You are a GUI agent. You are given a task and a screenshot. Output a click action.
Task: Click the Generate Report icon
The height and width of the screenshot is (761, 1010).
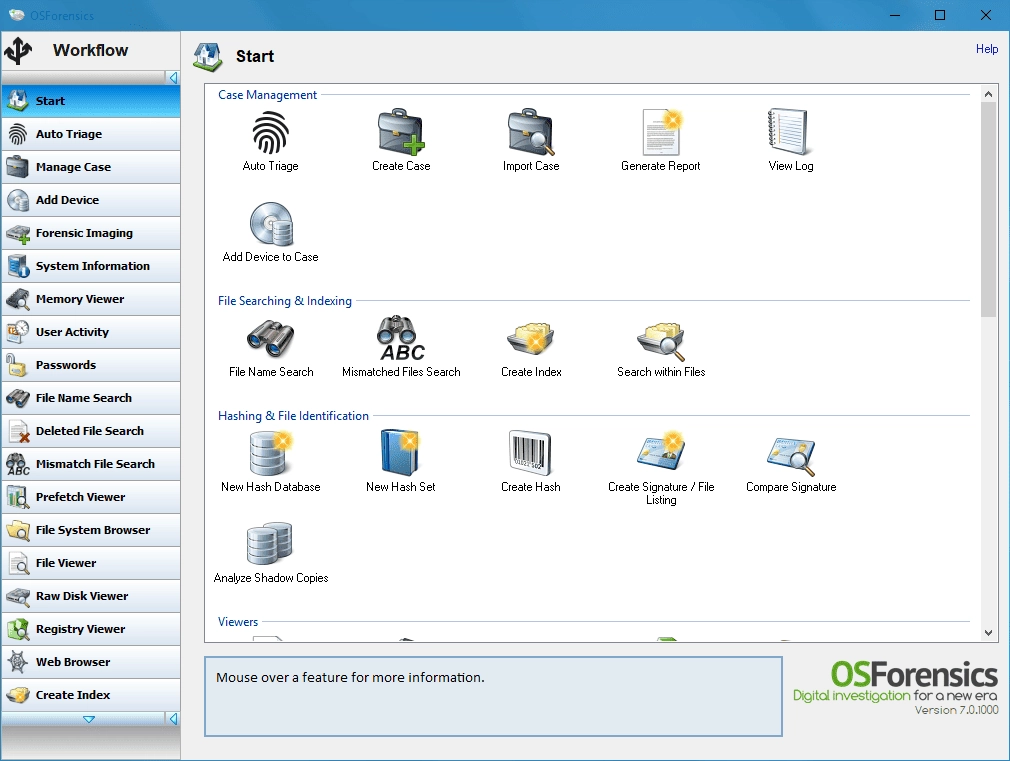(661, 132)
